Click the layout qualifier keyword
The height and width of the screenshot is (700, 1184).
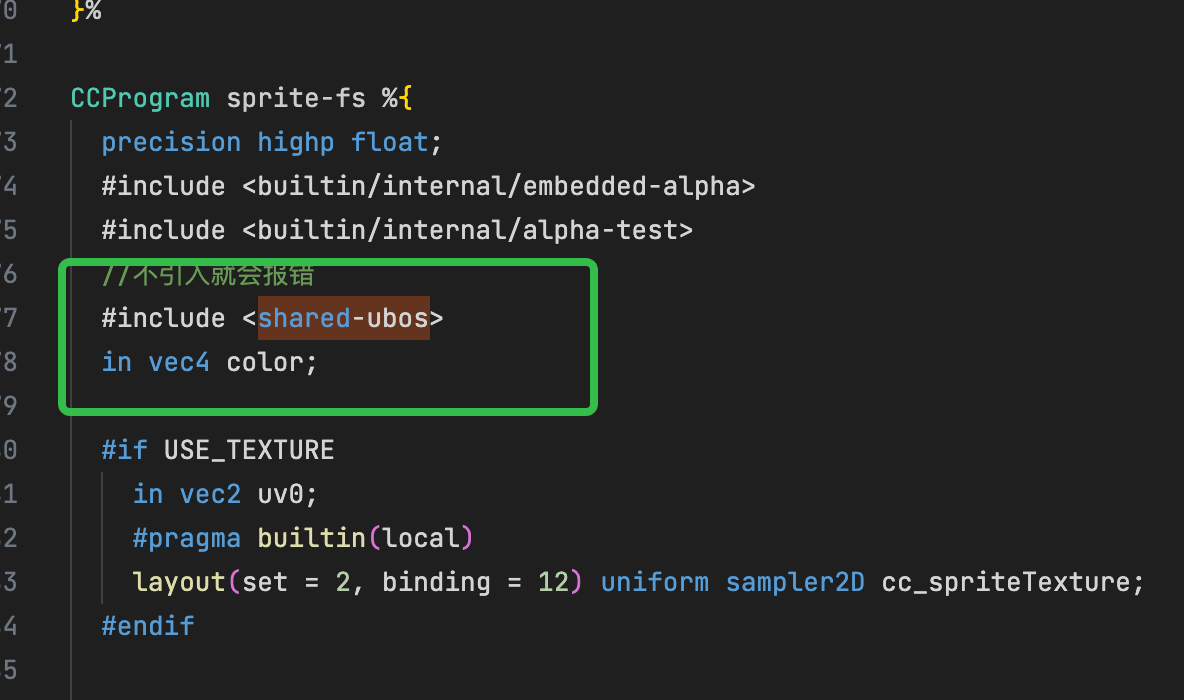(x=179, y=582)
